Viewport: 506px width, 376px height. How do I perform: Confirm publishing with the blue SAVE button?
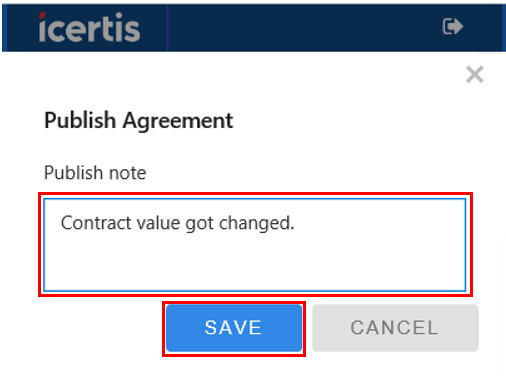pos(234,328)
